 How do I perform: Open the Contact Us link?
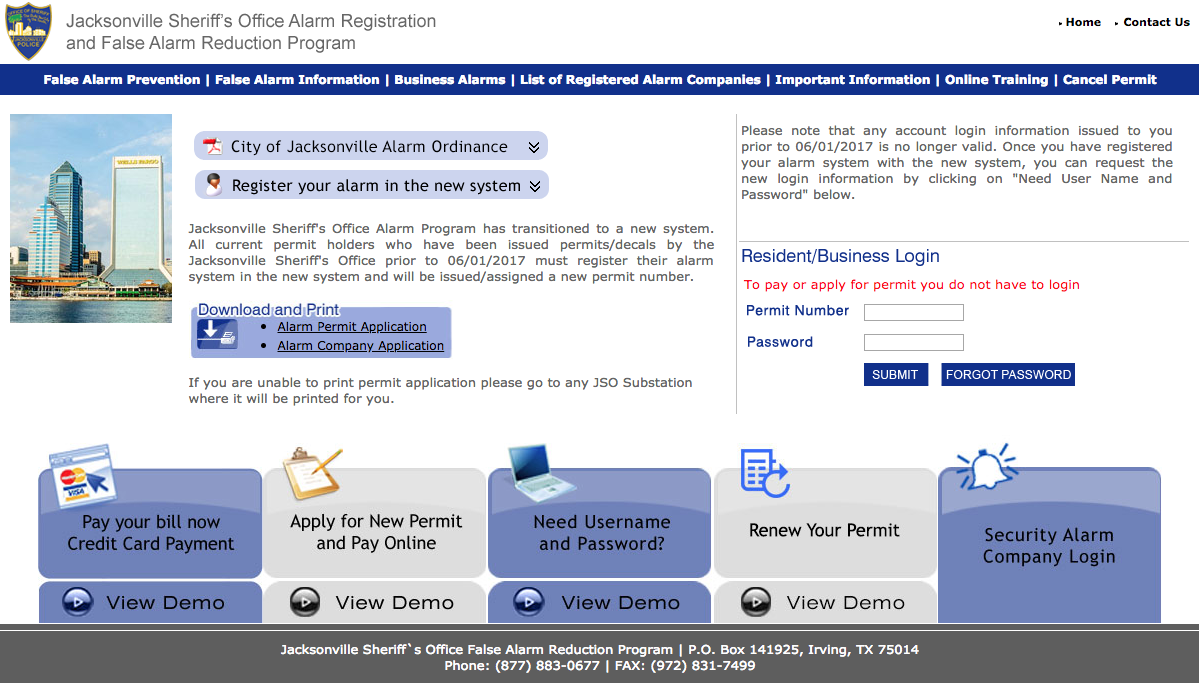click(x=1156, y=22)
